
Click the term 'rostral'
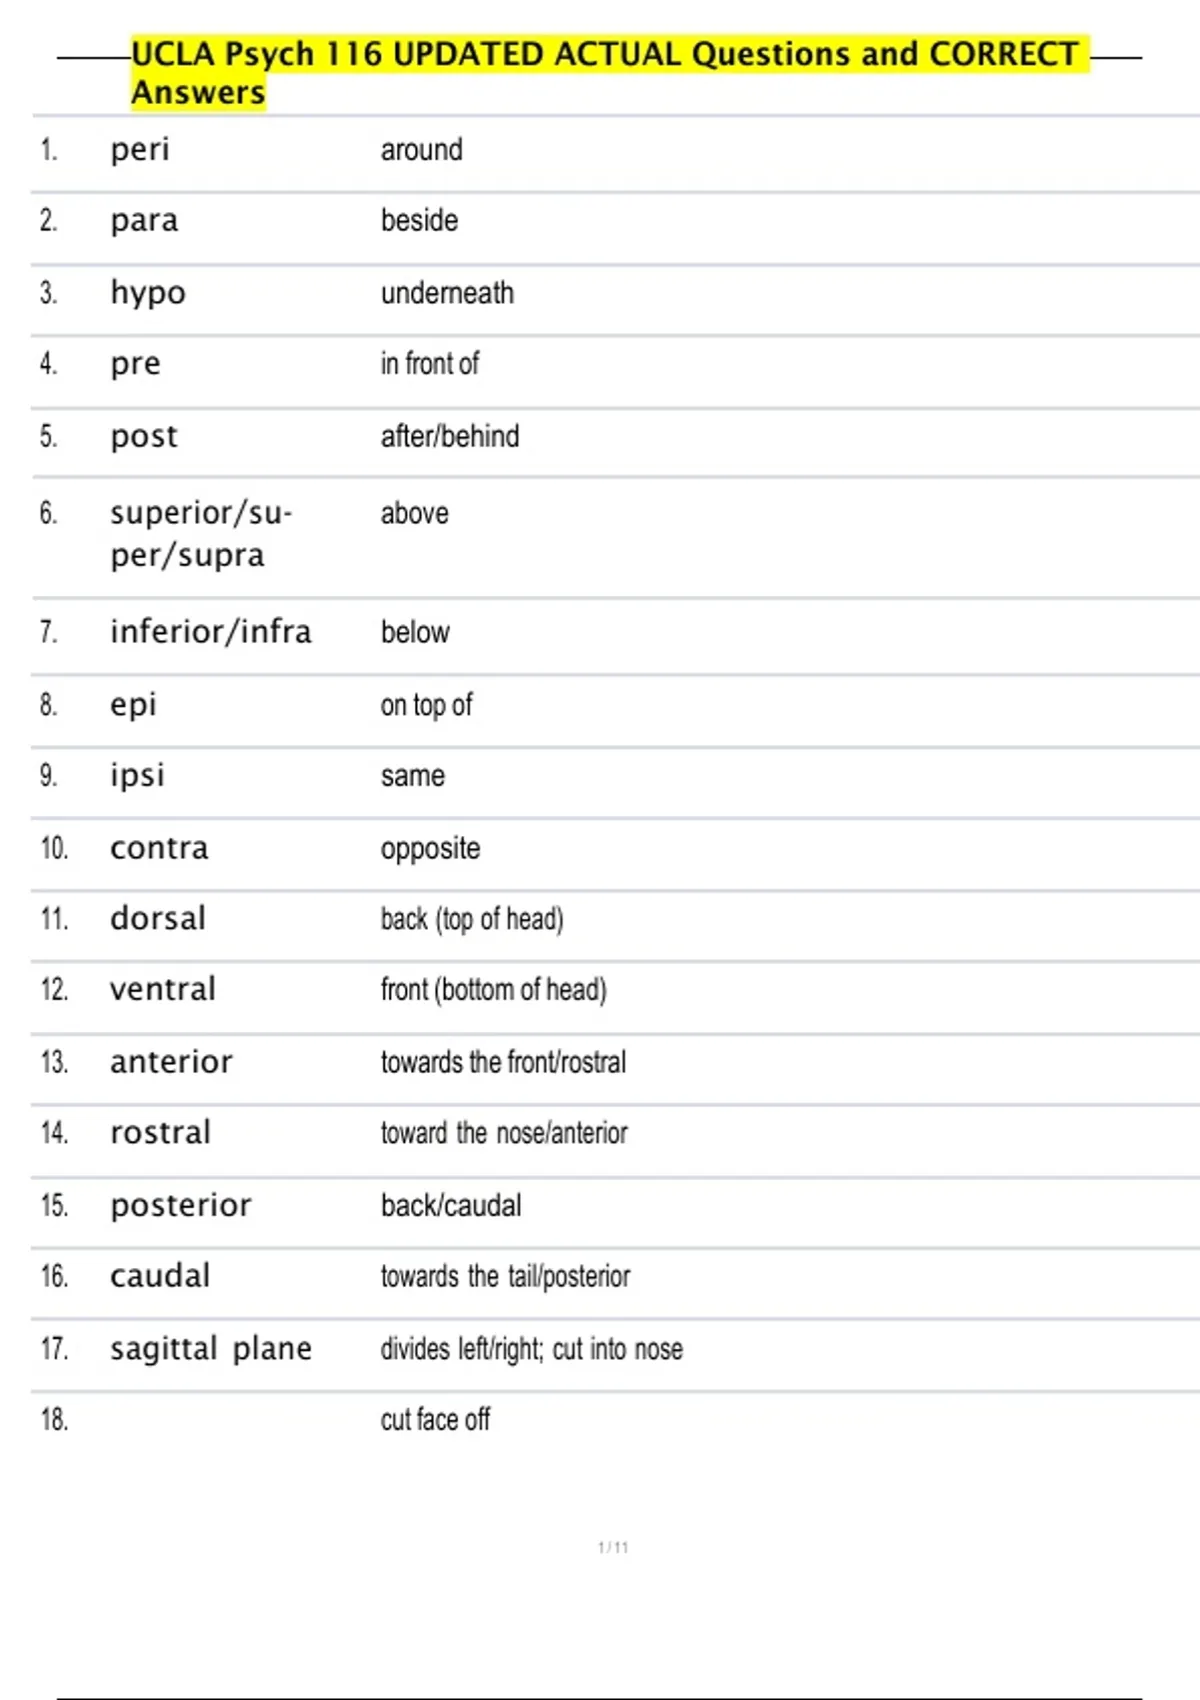tap(160, 1133)
